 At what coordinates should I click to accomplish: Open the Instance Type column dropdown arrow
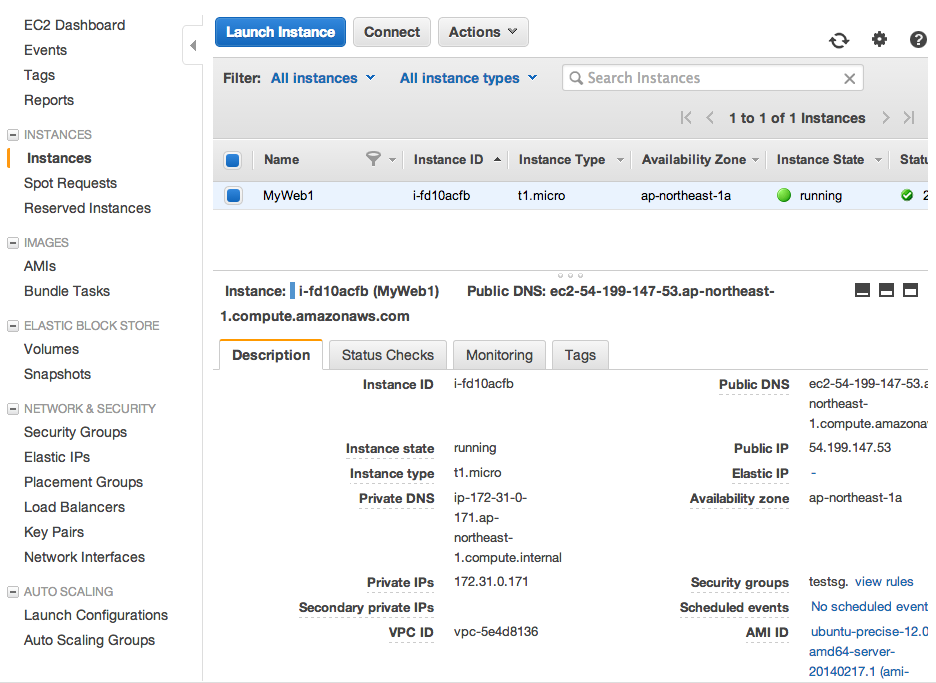(620, 160)
